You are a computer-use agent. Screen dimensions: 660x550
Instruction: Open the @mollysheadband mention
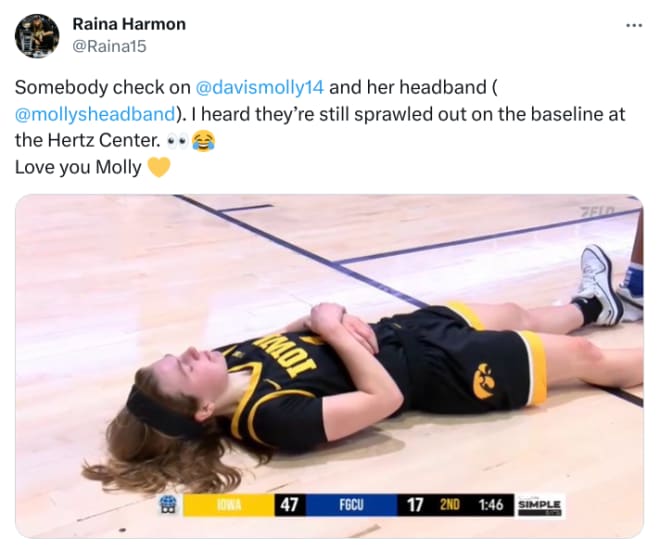[95, 114]
